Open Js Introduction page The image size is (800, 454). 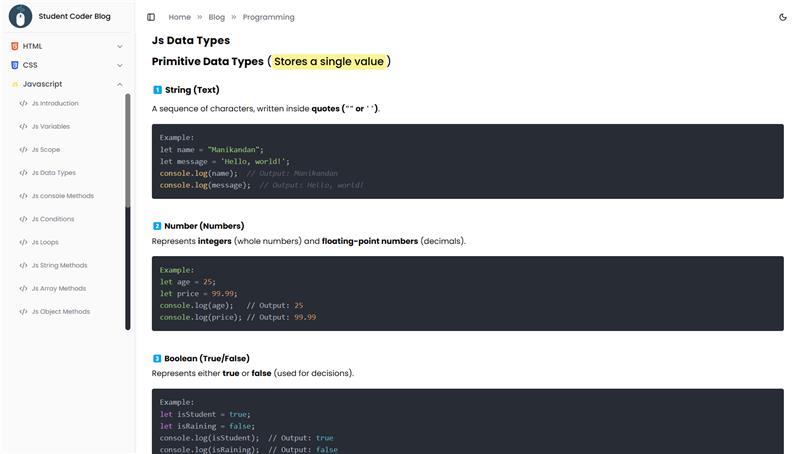click(x=55, y=103)
